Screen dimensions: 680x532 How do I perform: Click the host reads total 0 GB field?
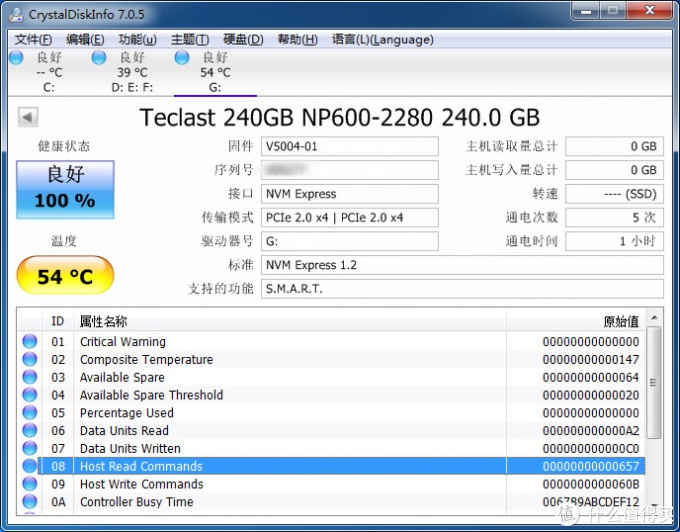(x=615, y=147)
